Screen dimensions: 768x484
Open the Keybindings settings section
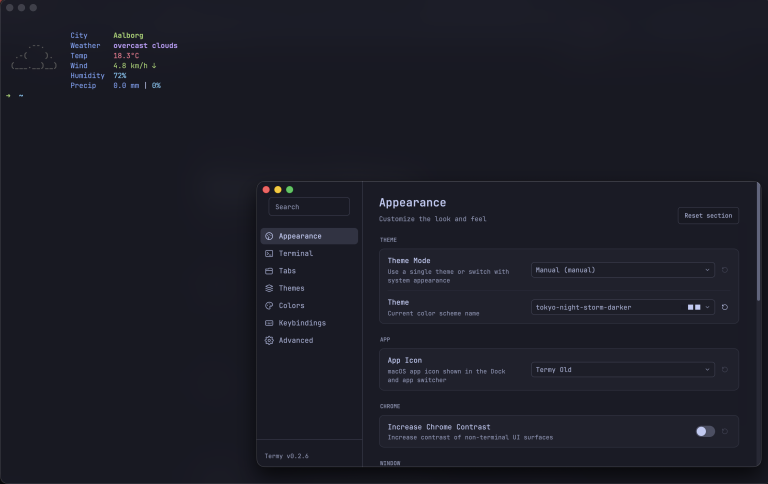(x=309, y=323)
